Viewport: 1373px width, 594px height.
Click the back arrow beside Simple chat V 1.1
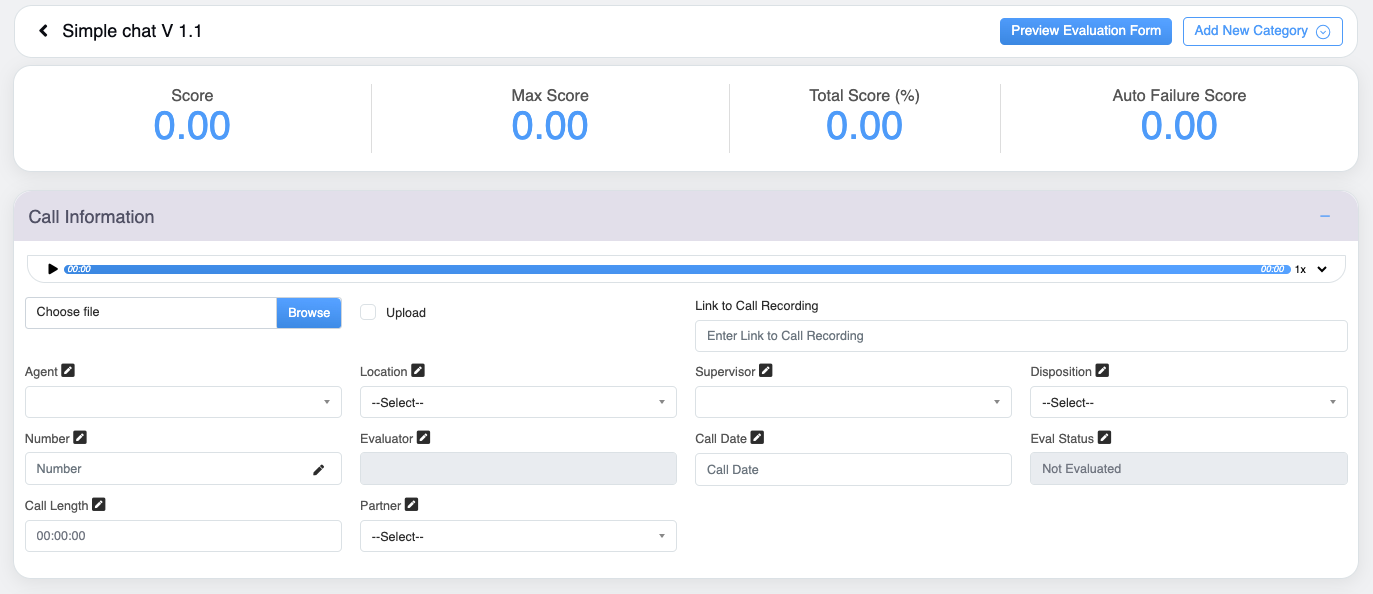tap(43, 31)
